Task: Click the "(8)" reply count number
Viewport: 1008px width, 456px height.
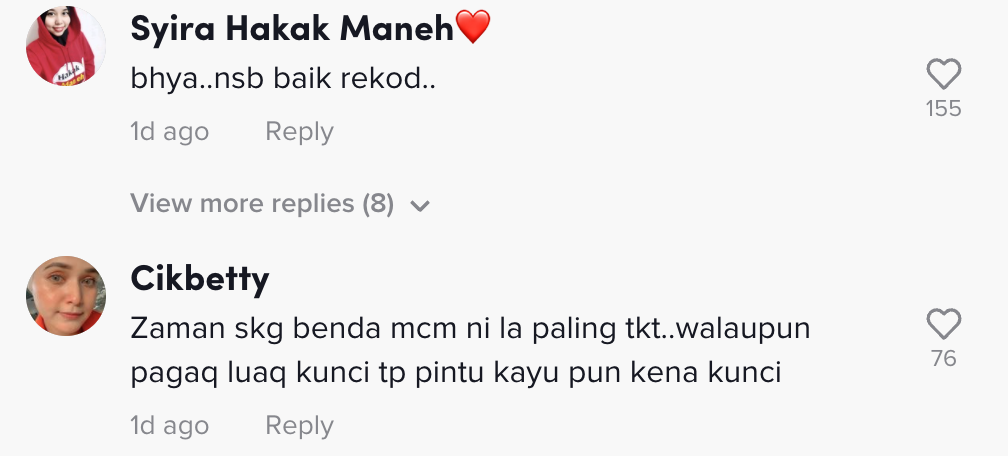Action: tap(377, 204)
